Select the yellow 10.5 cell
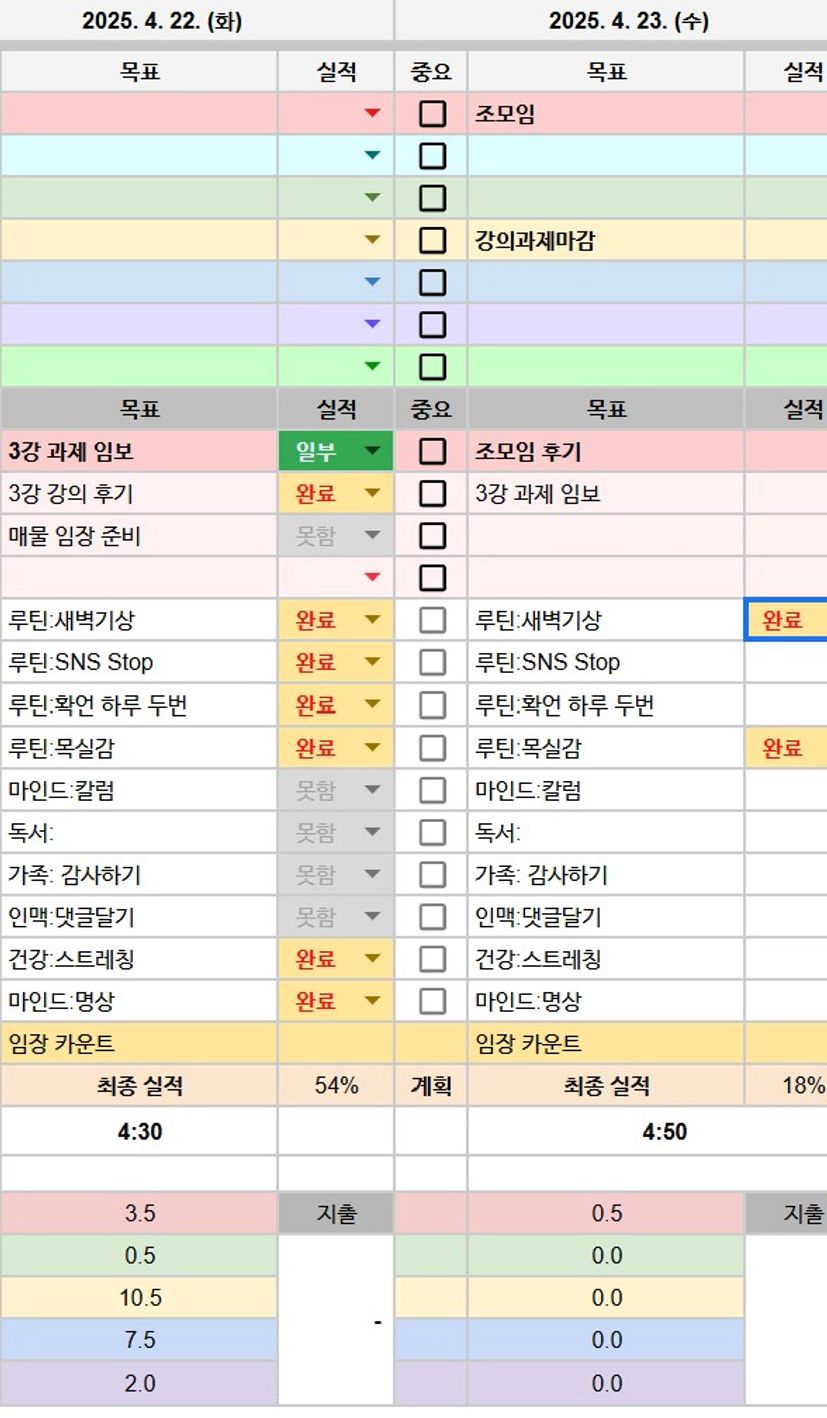The height and width of the screenshot is (1418, 827). pos(140,1298)
